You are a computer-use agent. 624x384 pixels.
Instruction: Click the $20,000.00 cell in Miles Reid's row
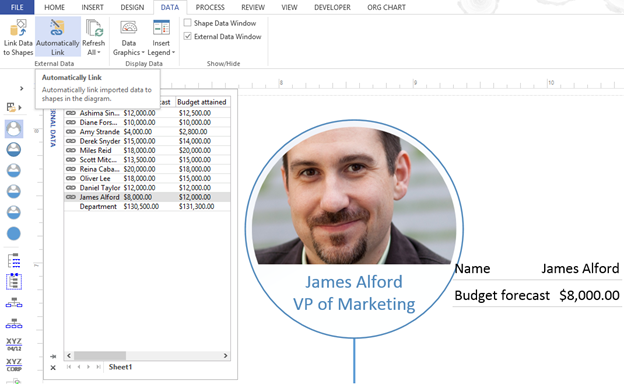(195, 150)
